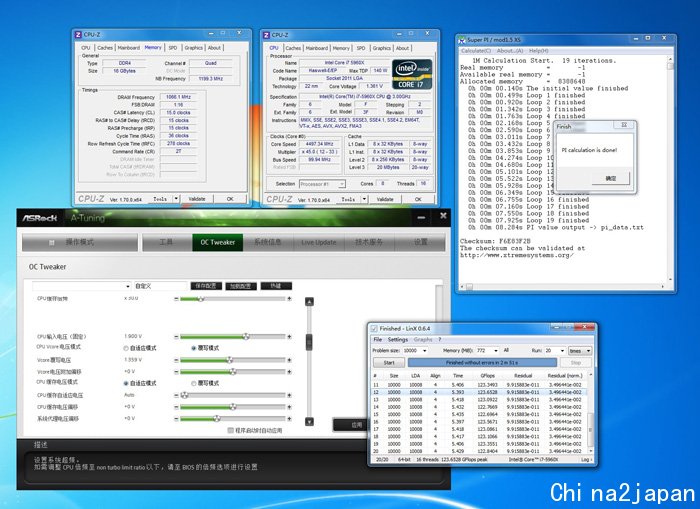
Task: Increase CPU输入电压 with its plus icon
Action: pyautogui.click(x=289, y=337)
